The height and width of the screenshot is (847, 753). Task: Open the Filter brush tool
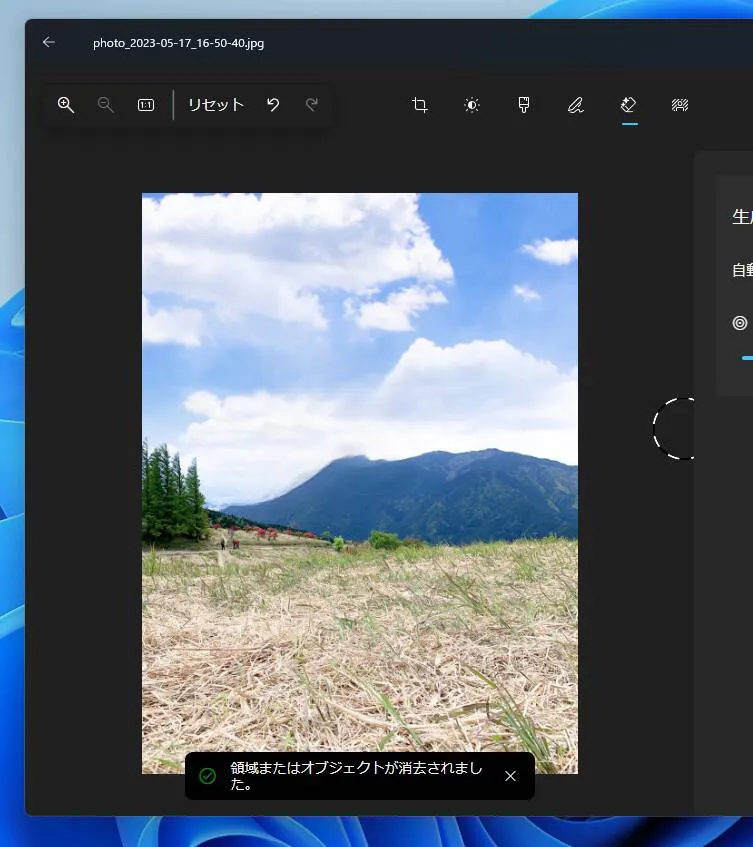coord(523,104)
